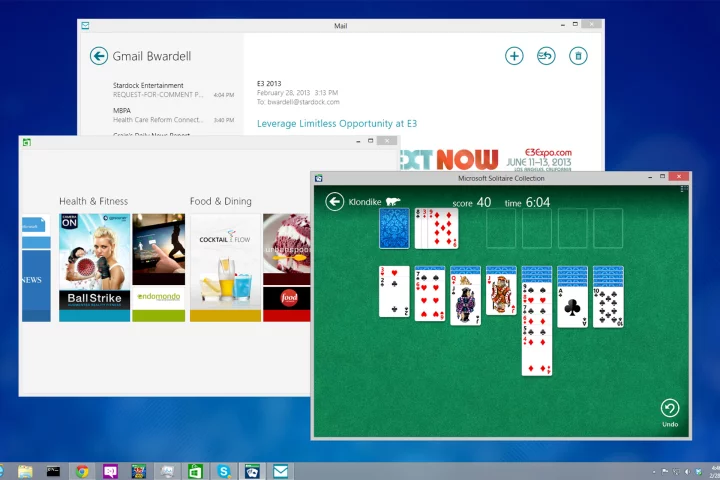Launch Google Chrome from the taskbar
720x480 pixels.
(82, 471)
